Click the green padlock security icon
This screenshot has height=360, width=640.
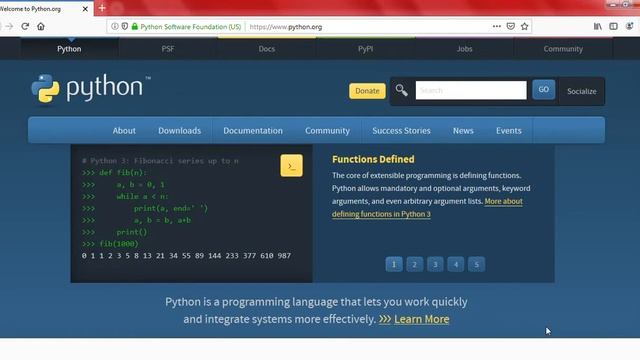click(135, 27)
